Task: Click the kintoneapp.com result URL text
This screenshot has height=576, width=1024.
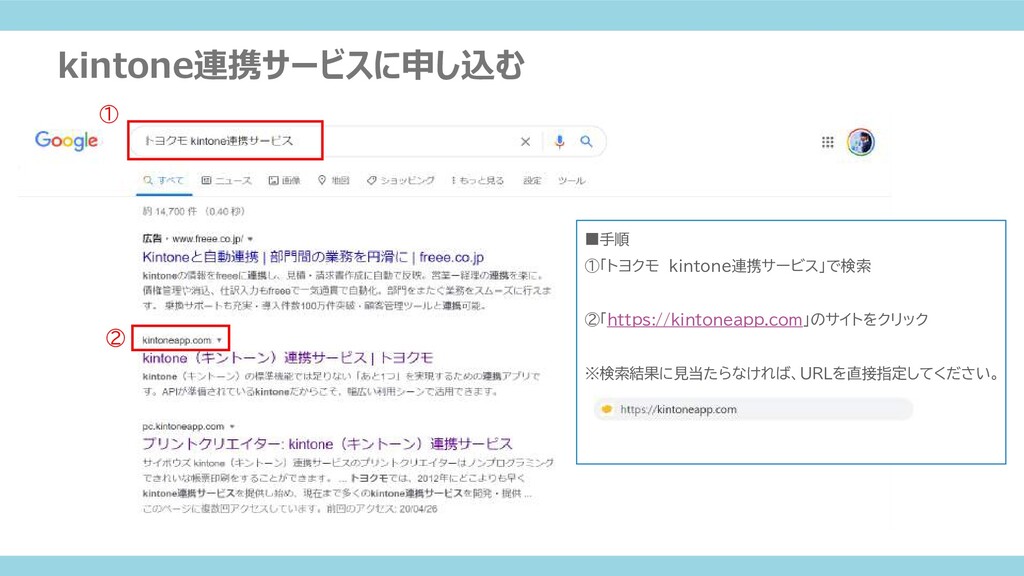Action: coord(176,340)
